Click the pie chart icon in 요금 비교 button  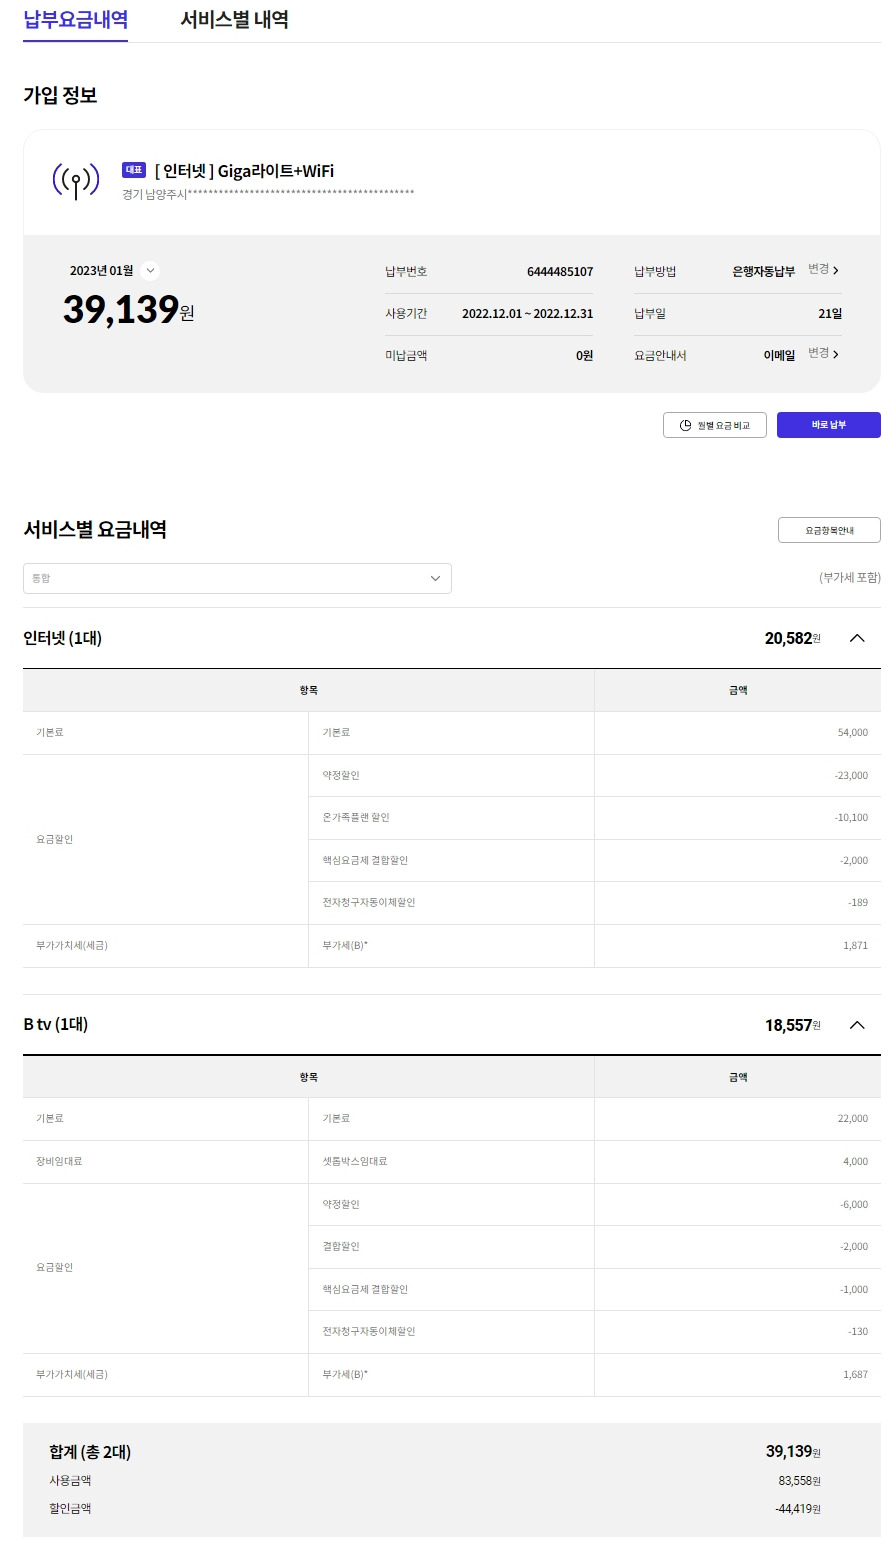pyautogui.click(x=685, y=425)
